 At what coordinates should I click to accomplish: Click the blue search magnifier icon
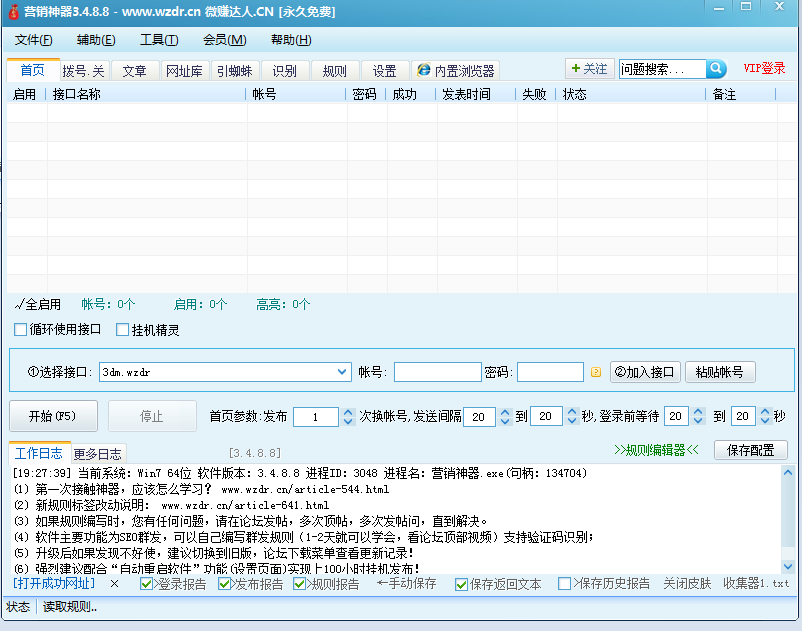tap(716, 69)
